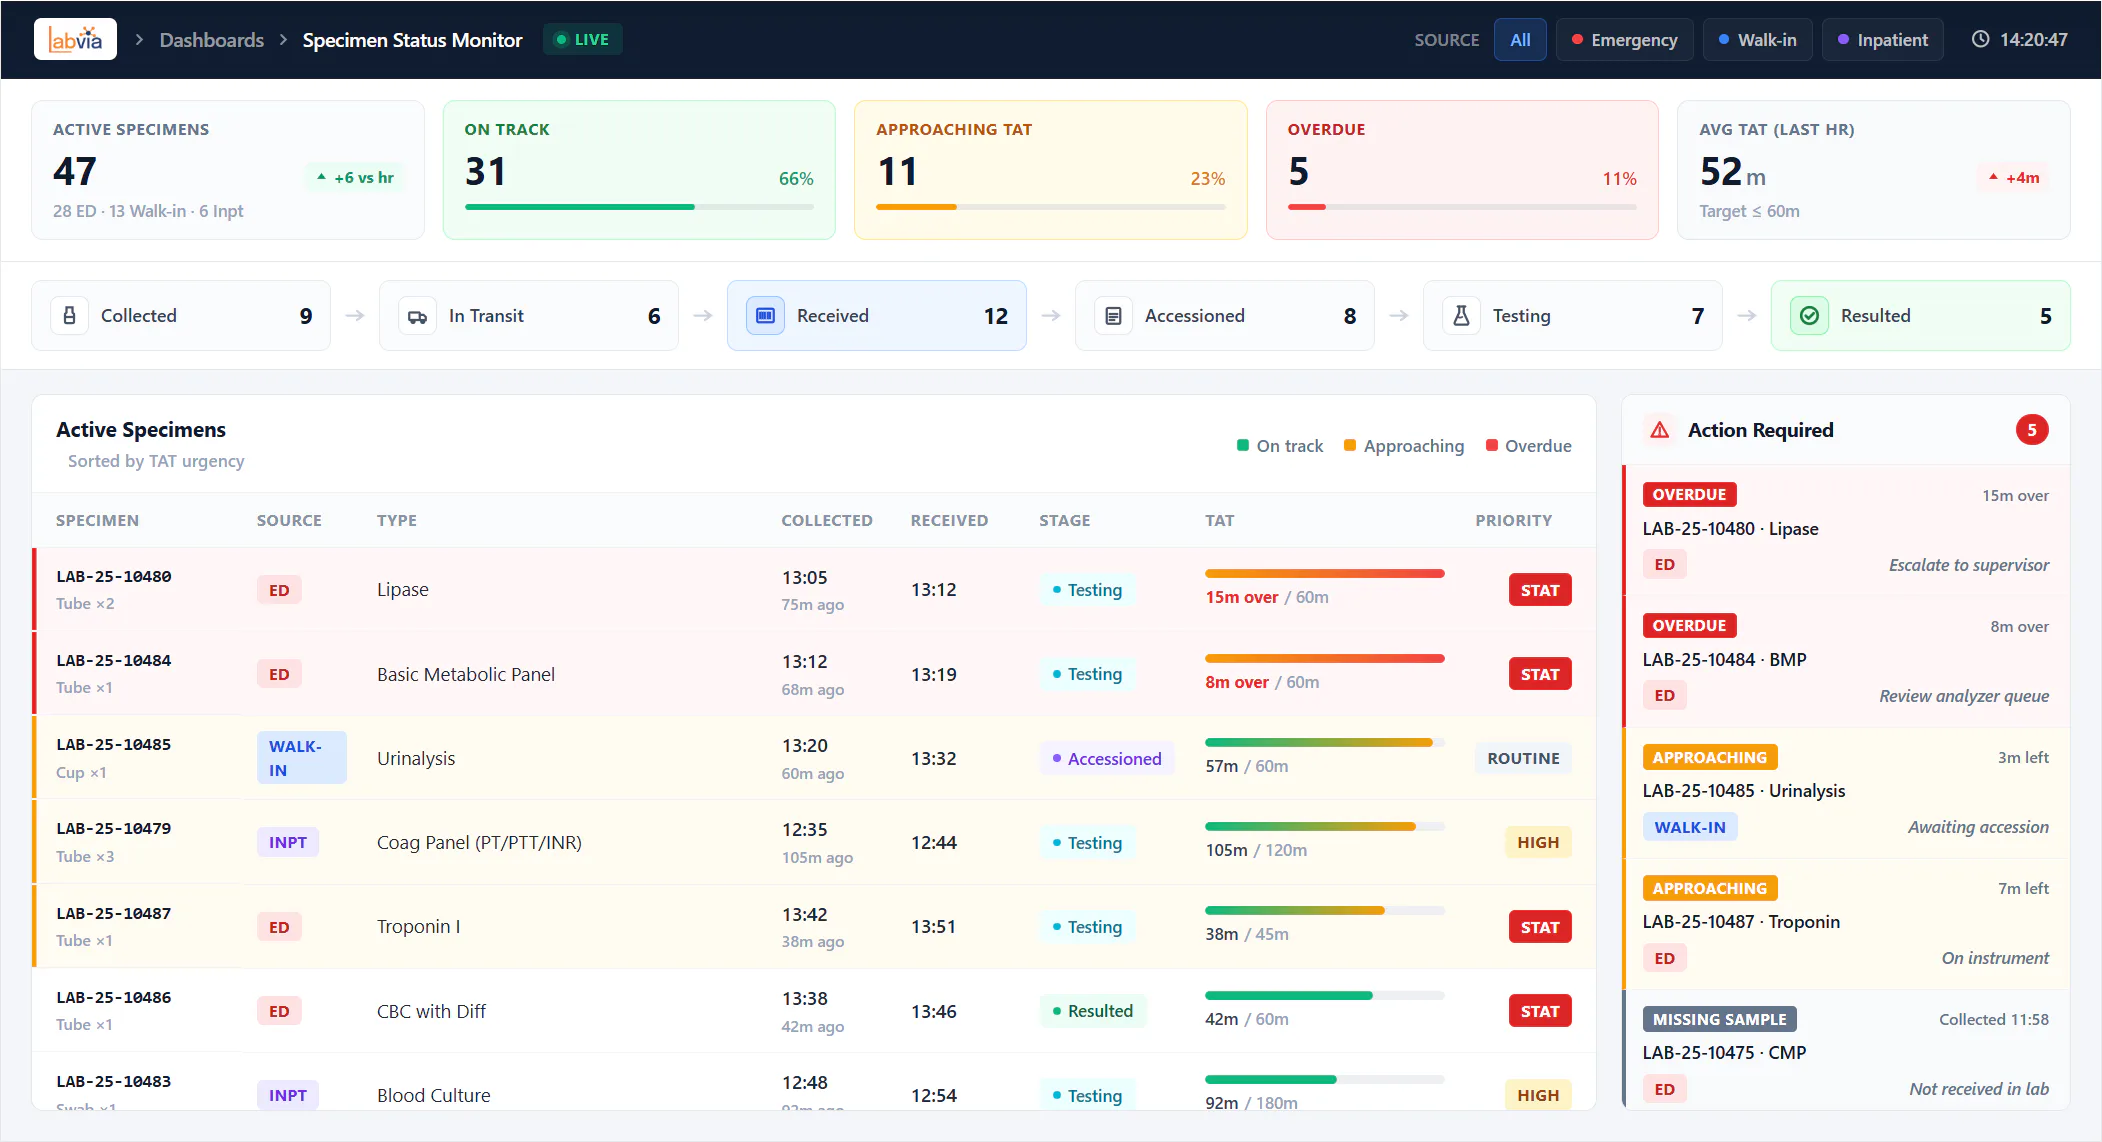Click specimen ID LAB-25-10484
2102x1142 pixels.
[x=114, y=661]
